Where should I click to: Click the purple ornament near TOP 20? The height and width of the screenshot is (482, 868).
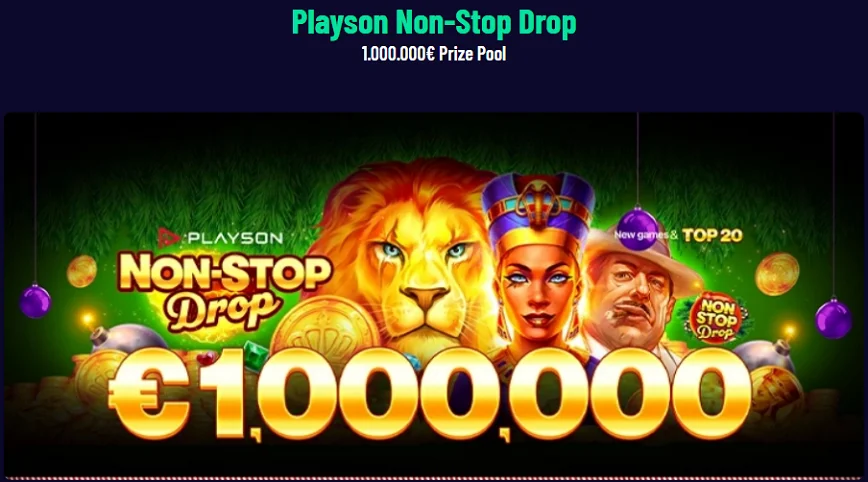638,228
